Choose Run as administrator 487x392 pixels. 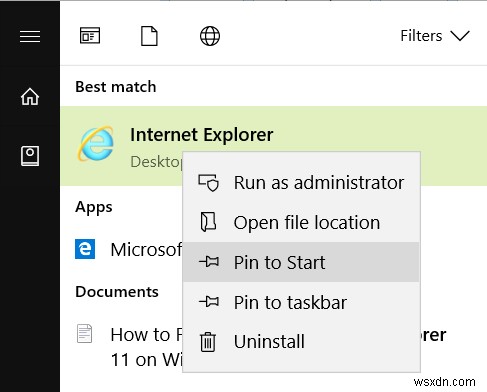click(x=301, y=183)
